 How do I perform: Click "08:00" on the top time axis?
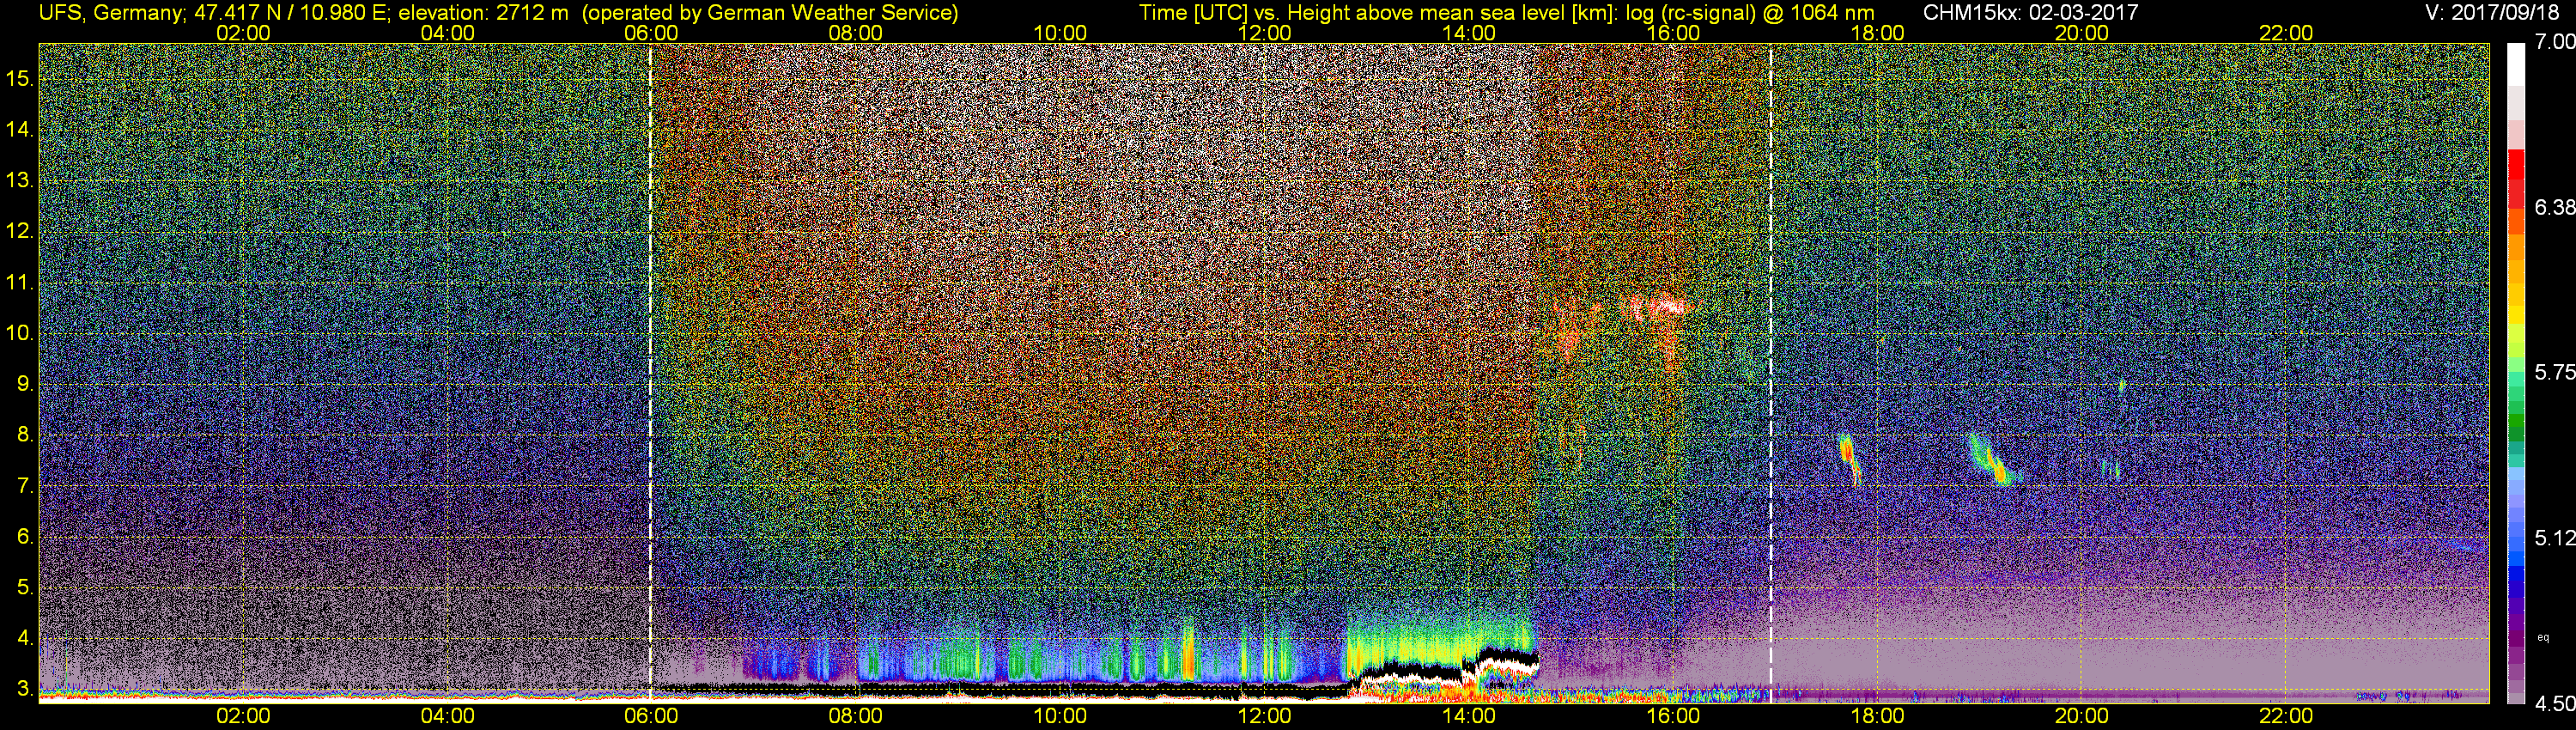click(x=856, y=33)
